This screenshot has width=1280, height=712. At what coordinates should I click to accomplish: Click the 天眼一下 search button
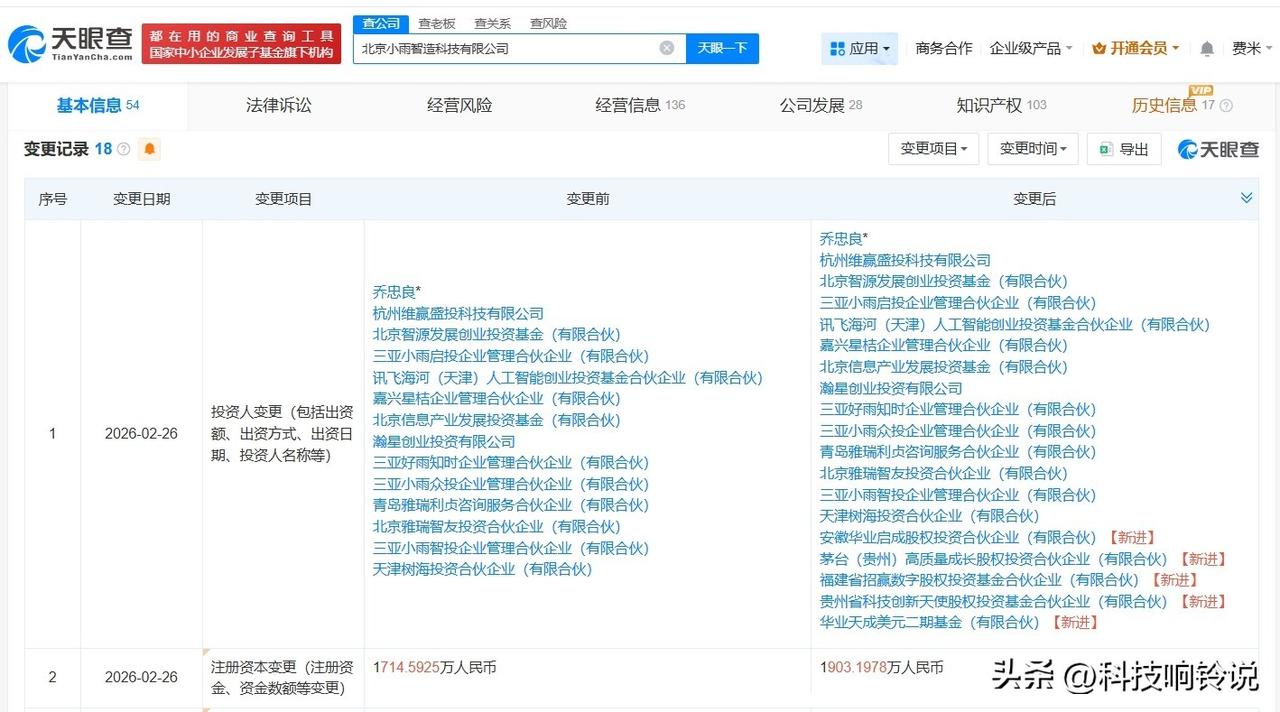tap(723, 47)
